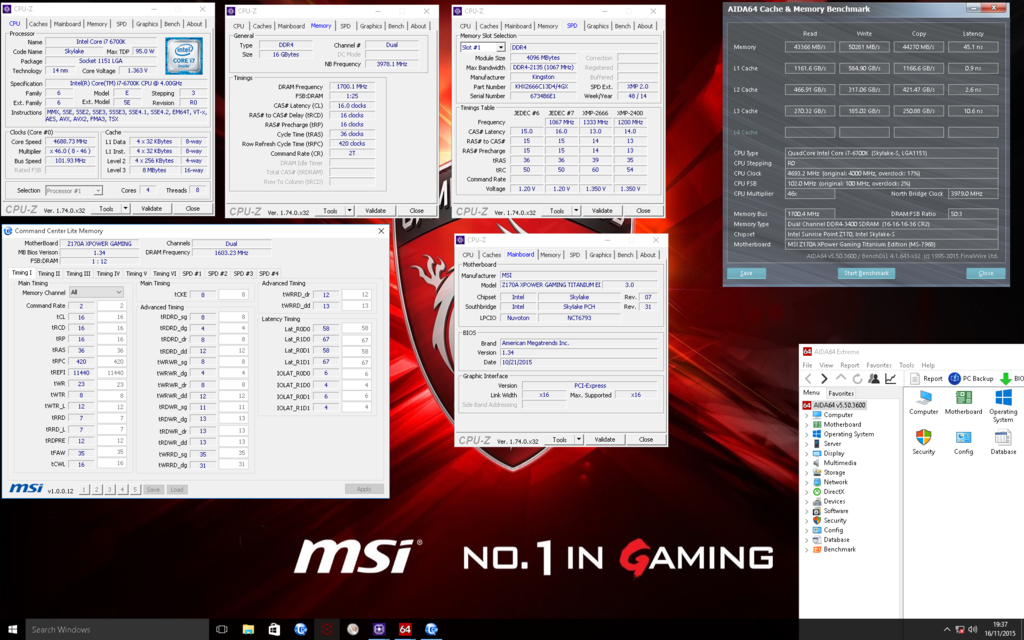Open Graphics tab in CPU-Z SPD window
The height and width of the screenshot is (640, 1024).
click(x=597, y=26)
